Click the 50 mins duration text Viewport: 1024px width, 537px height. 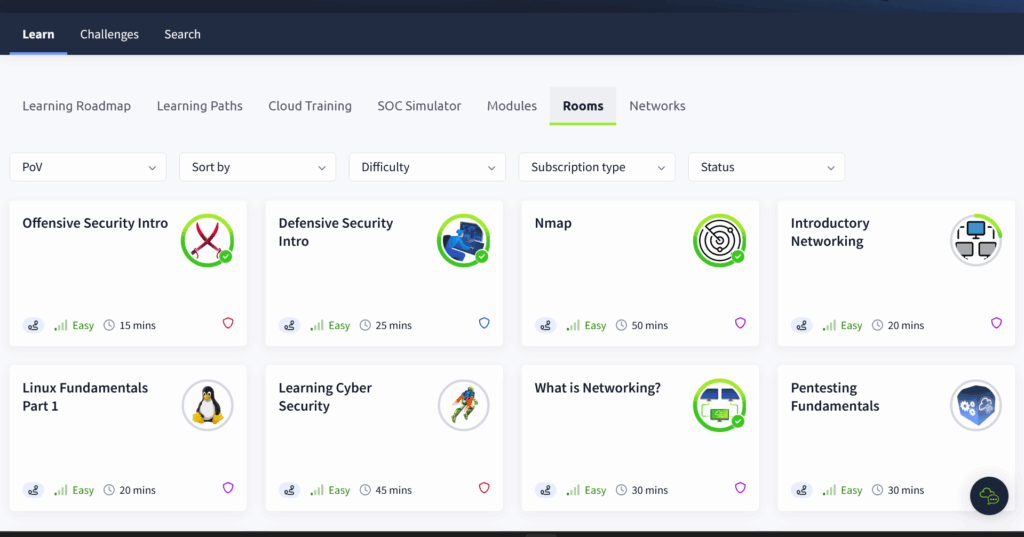click(x=649, y=325)
